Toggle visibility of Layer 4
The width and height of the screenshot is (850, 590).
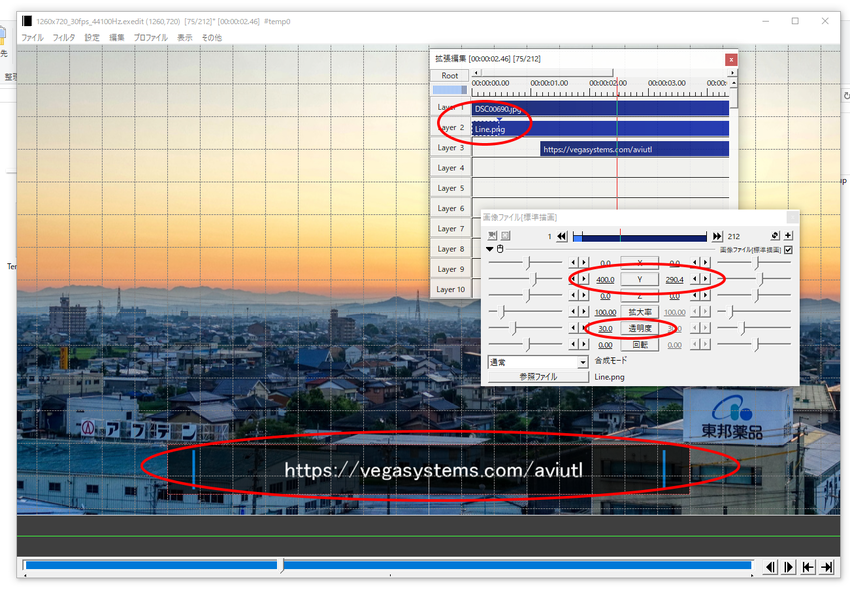[x=450, y=168]
